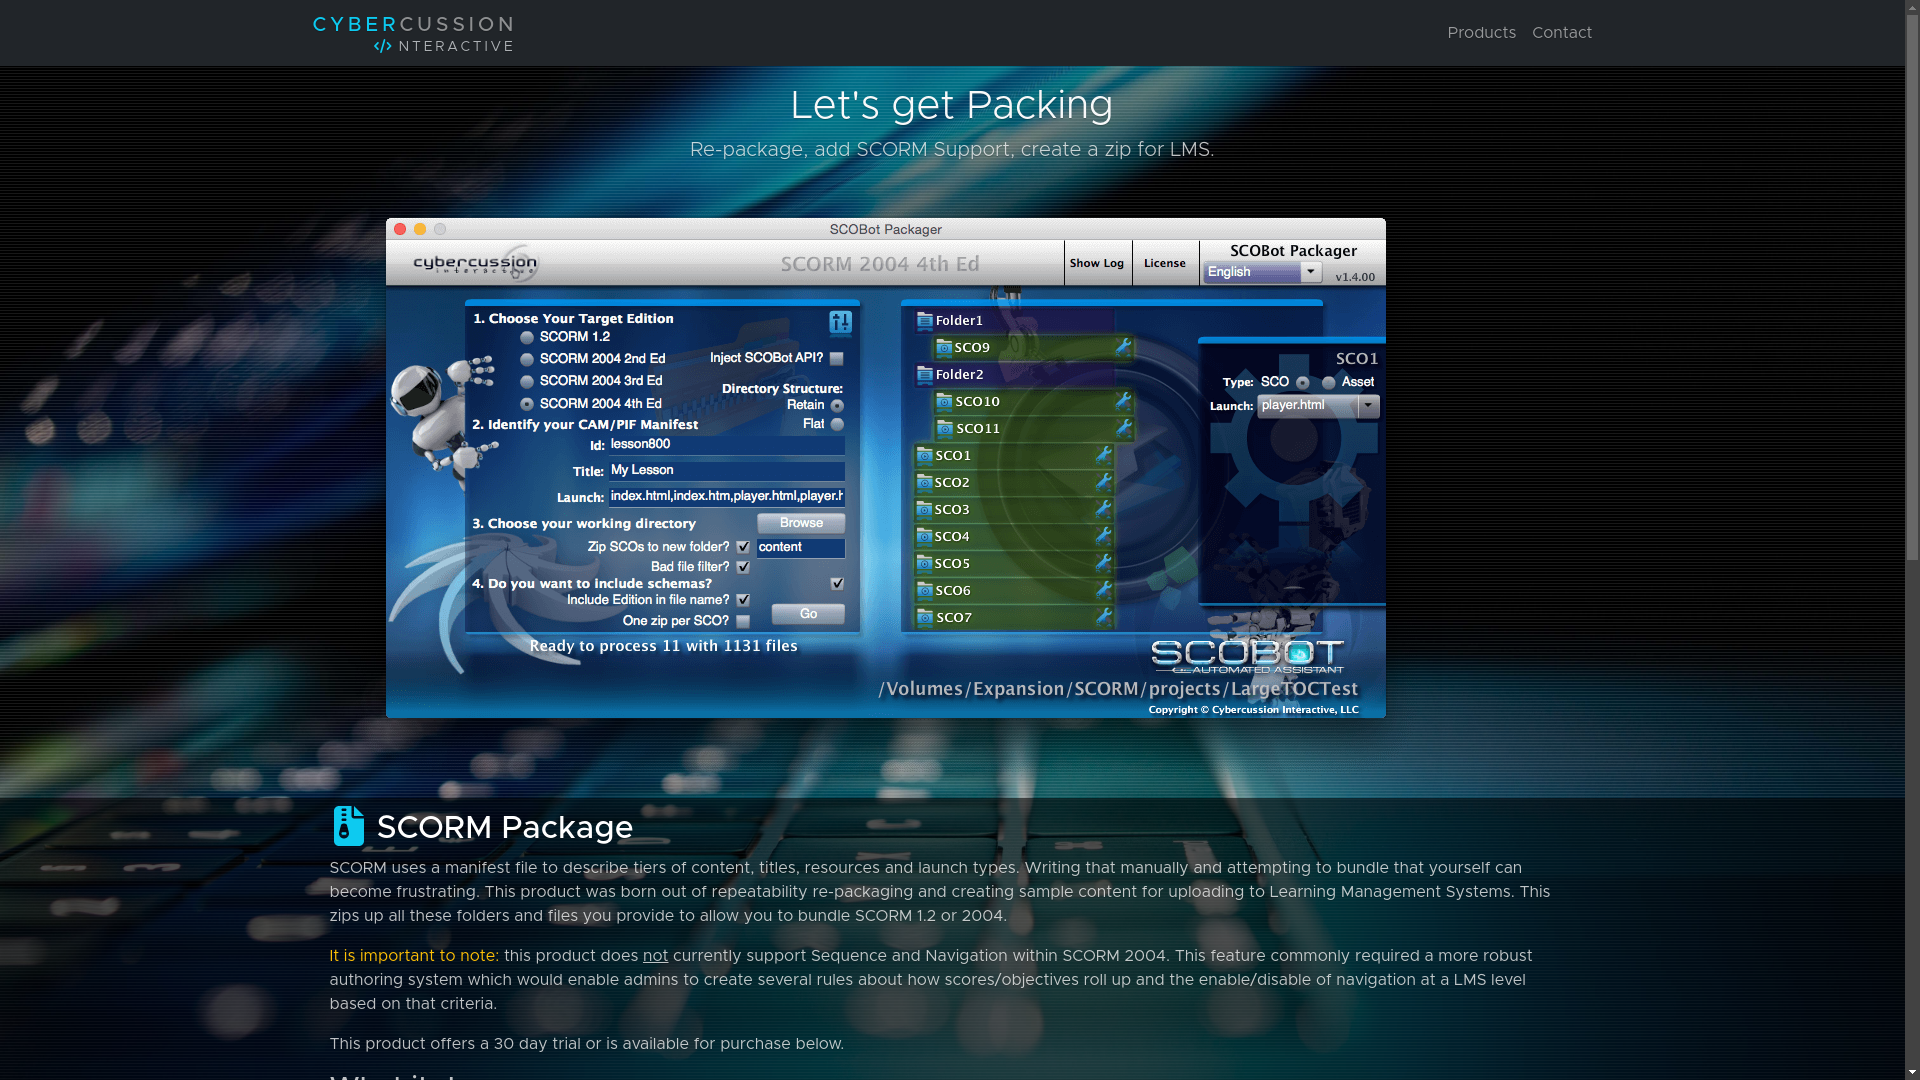The height and width of the screenshot is (1080, 1920).
Task: Click the SCO2 package icon
Action: click(x=925, y=483)
